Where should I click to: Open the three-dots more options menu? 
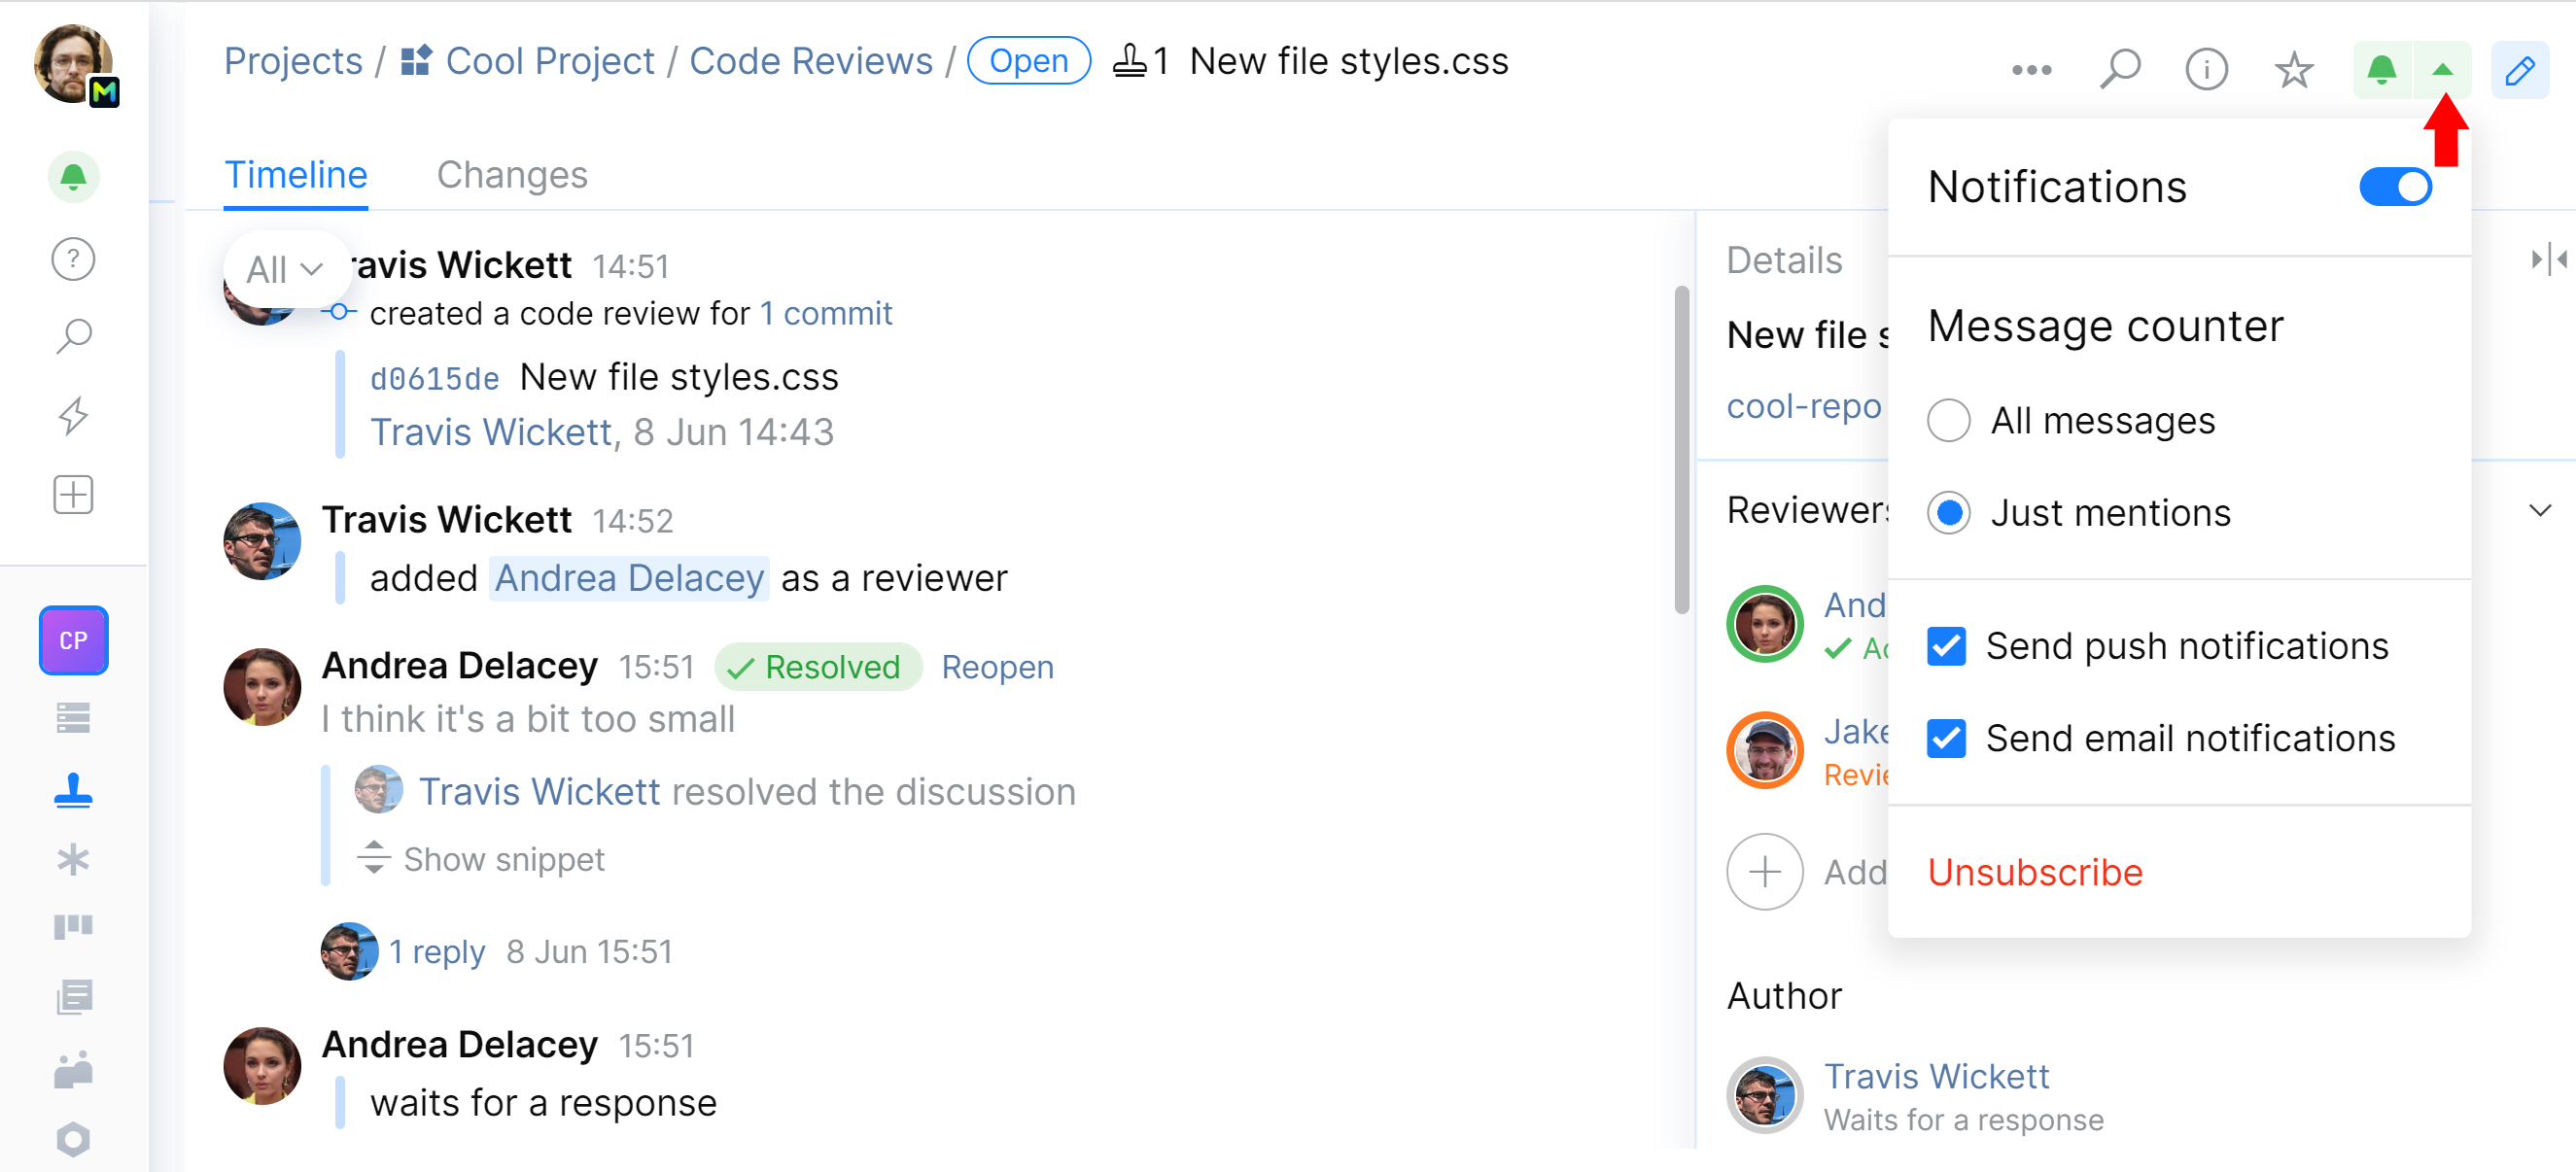2031,70
